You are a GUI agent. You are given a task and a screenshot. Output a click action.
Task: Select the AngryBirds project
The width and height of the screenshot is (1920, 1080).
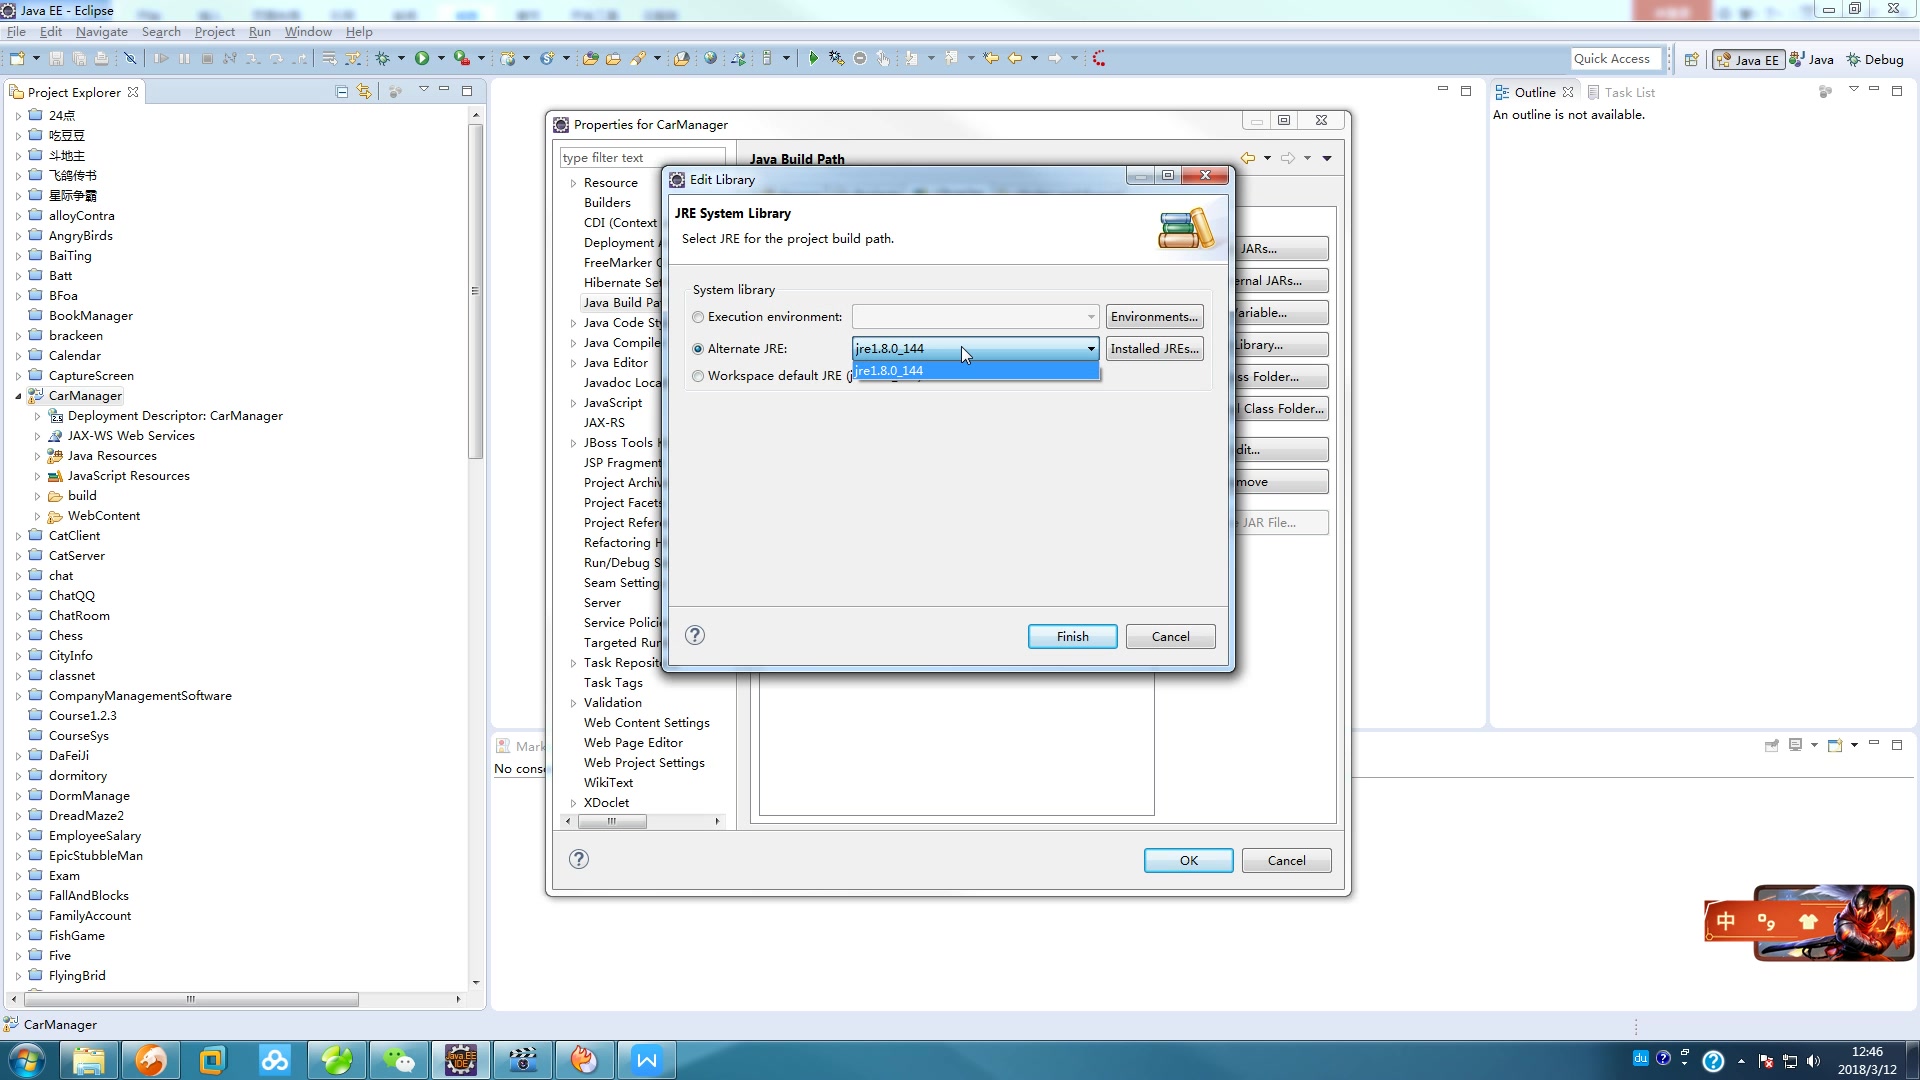[80, 236]
